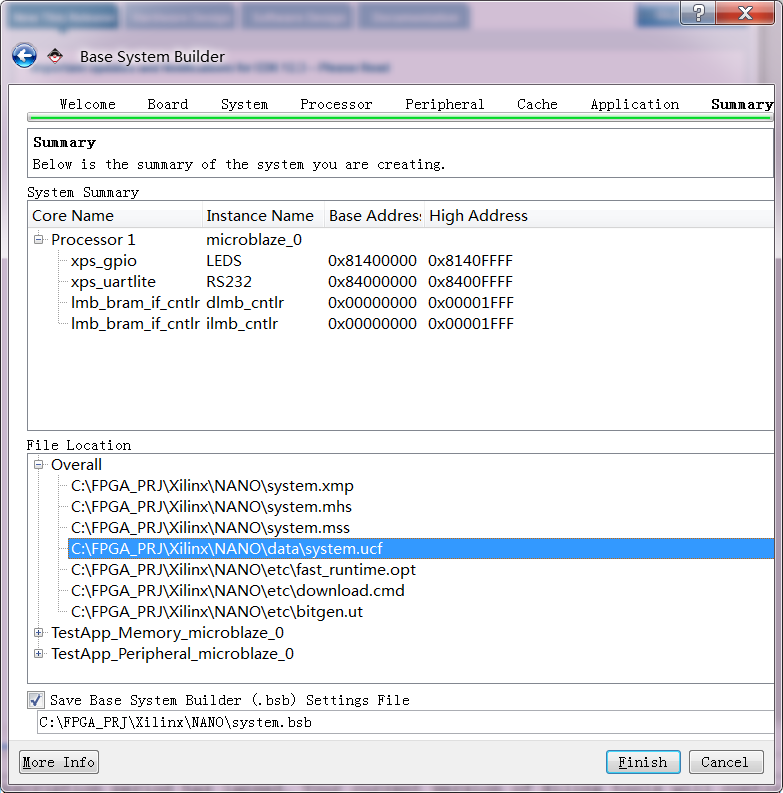Collapse the Processor 1 tree node
The width and height of the screenshot is (783, 793).
39,240
